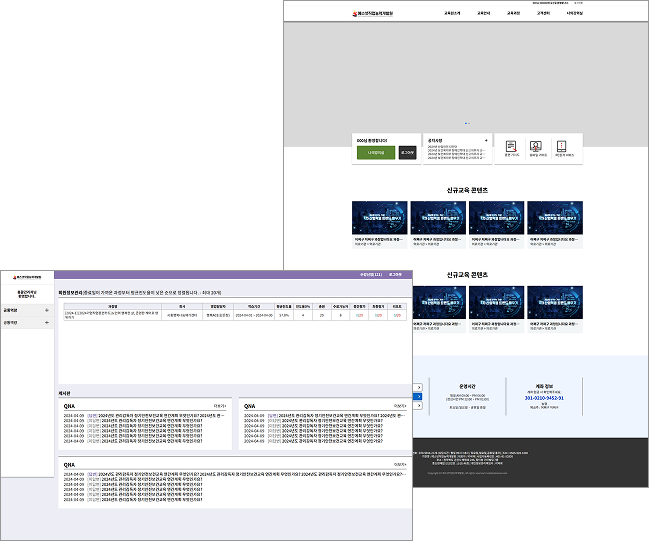Image resolution: width=649 pixels, height=541 pixels.
Task: Expand the second sidebar menu plus sign
Action: [47, 322]
